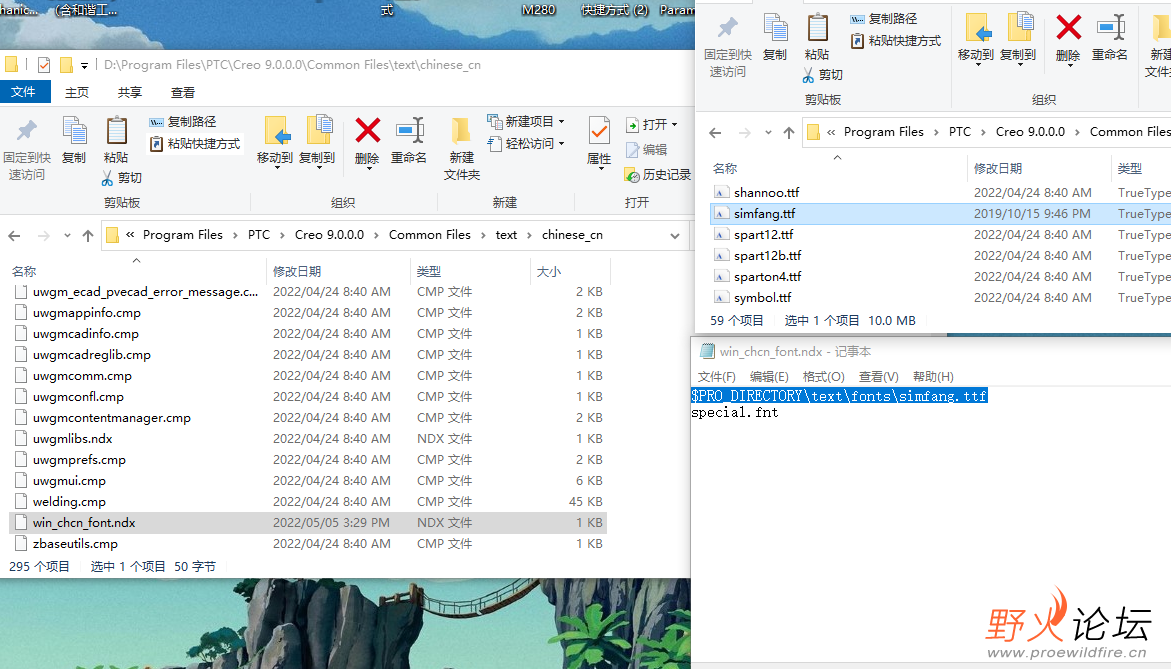Viewport: 1171px width, 669px height.
Task: Click 'PTC' breadcrumb in left address bar
Action: click(x=258, y=234)
